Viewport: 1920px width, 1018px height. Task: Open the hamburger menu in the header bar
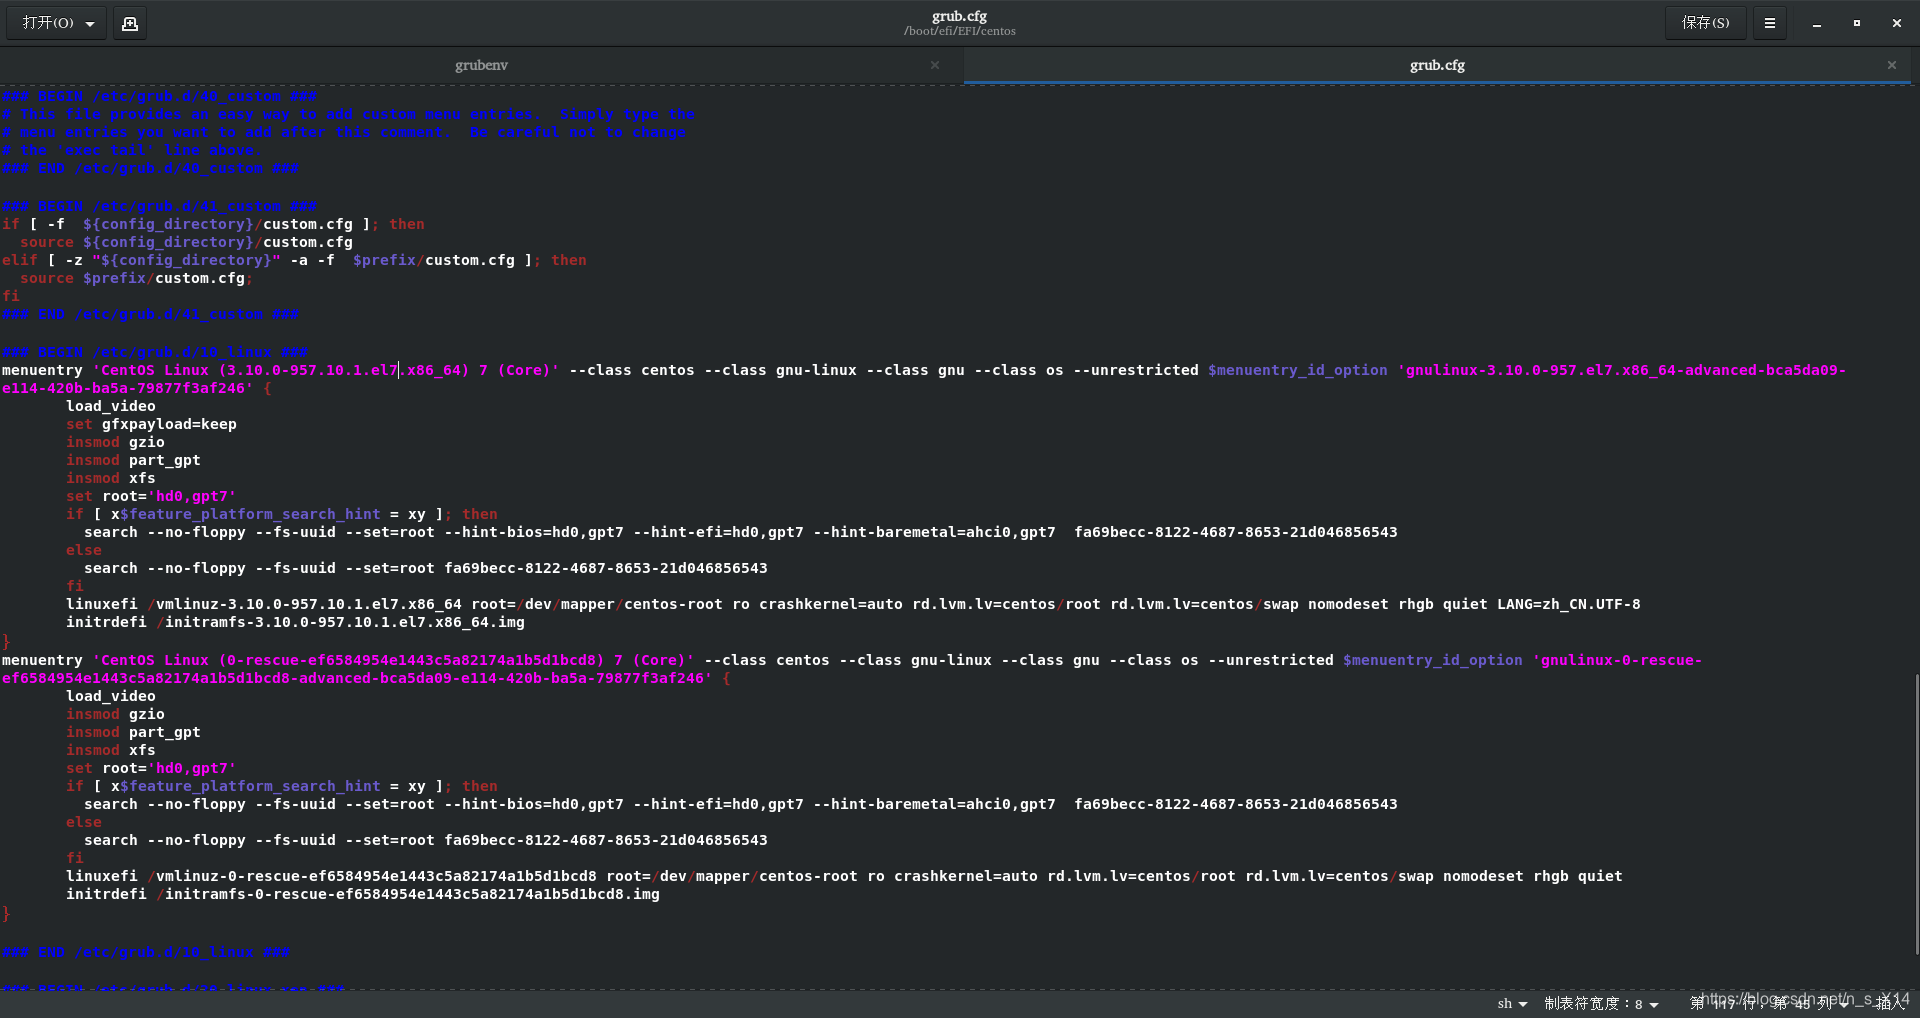1770,23
